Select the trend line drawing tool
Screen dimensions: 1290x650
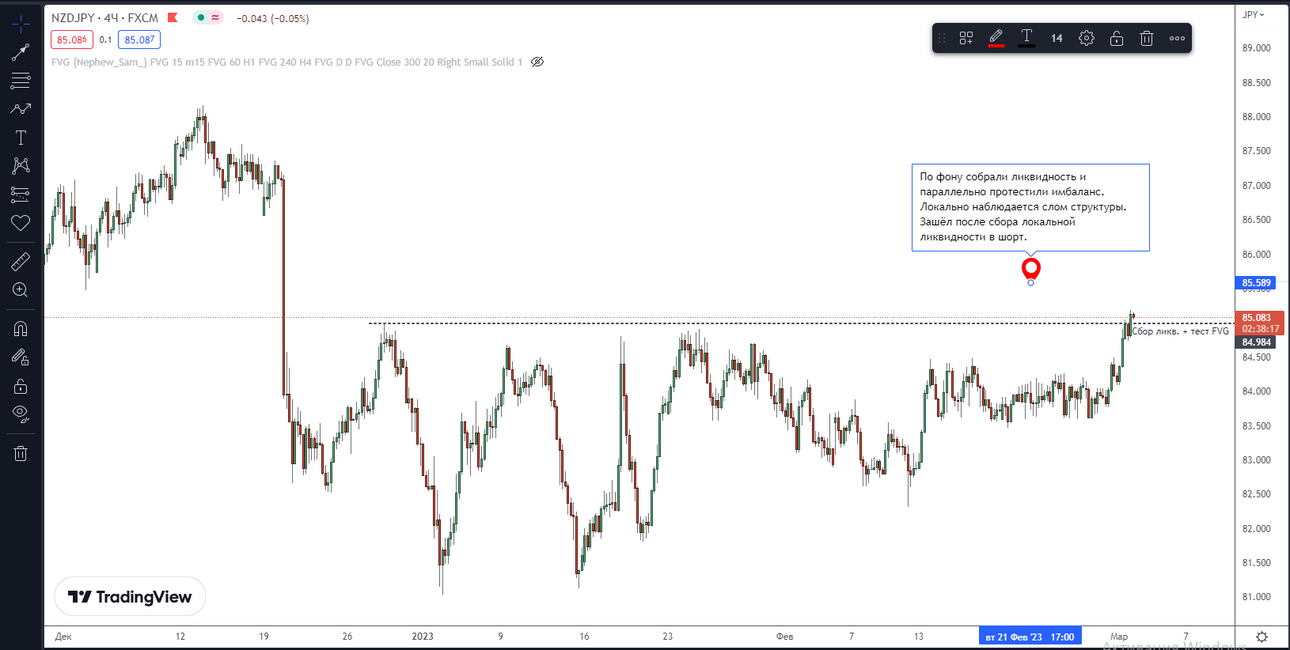coord(20,53)
